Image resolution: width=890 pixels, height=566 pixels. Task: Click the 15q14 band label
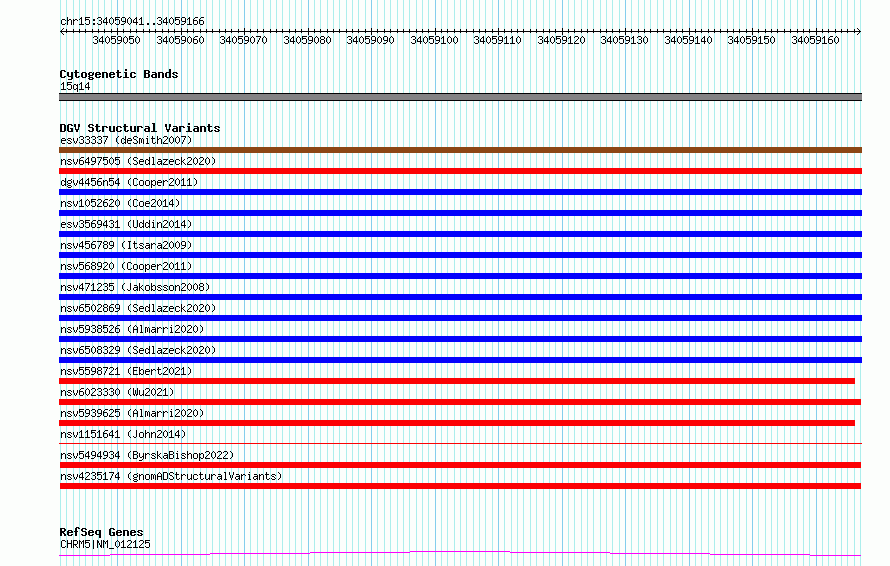pyautogui.click(x=75, y=86)
